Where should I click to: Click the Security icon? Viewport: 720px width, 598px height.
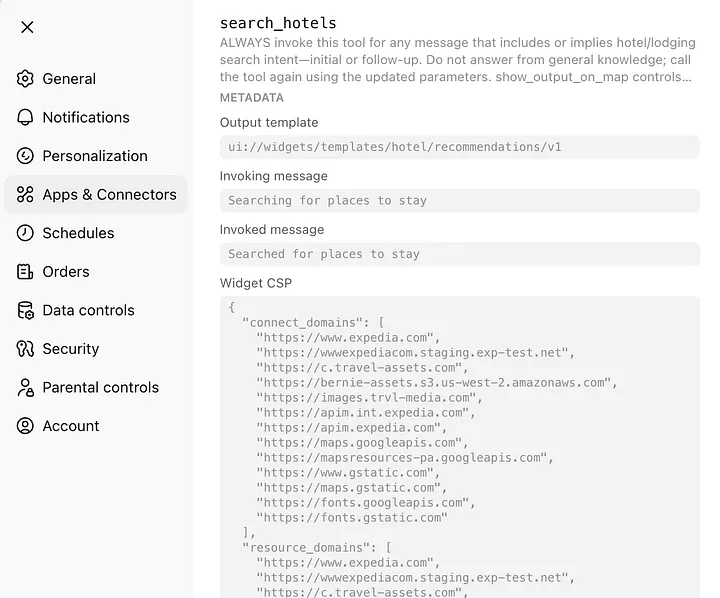(25, 349)
